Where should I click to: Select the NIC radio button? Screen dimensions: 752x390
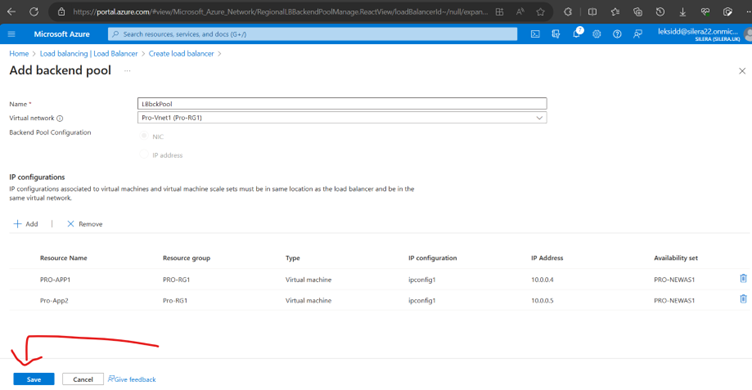144,136
